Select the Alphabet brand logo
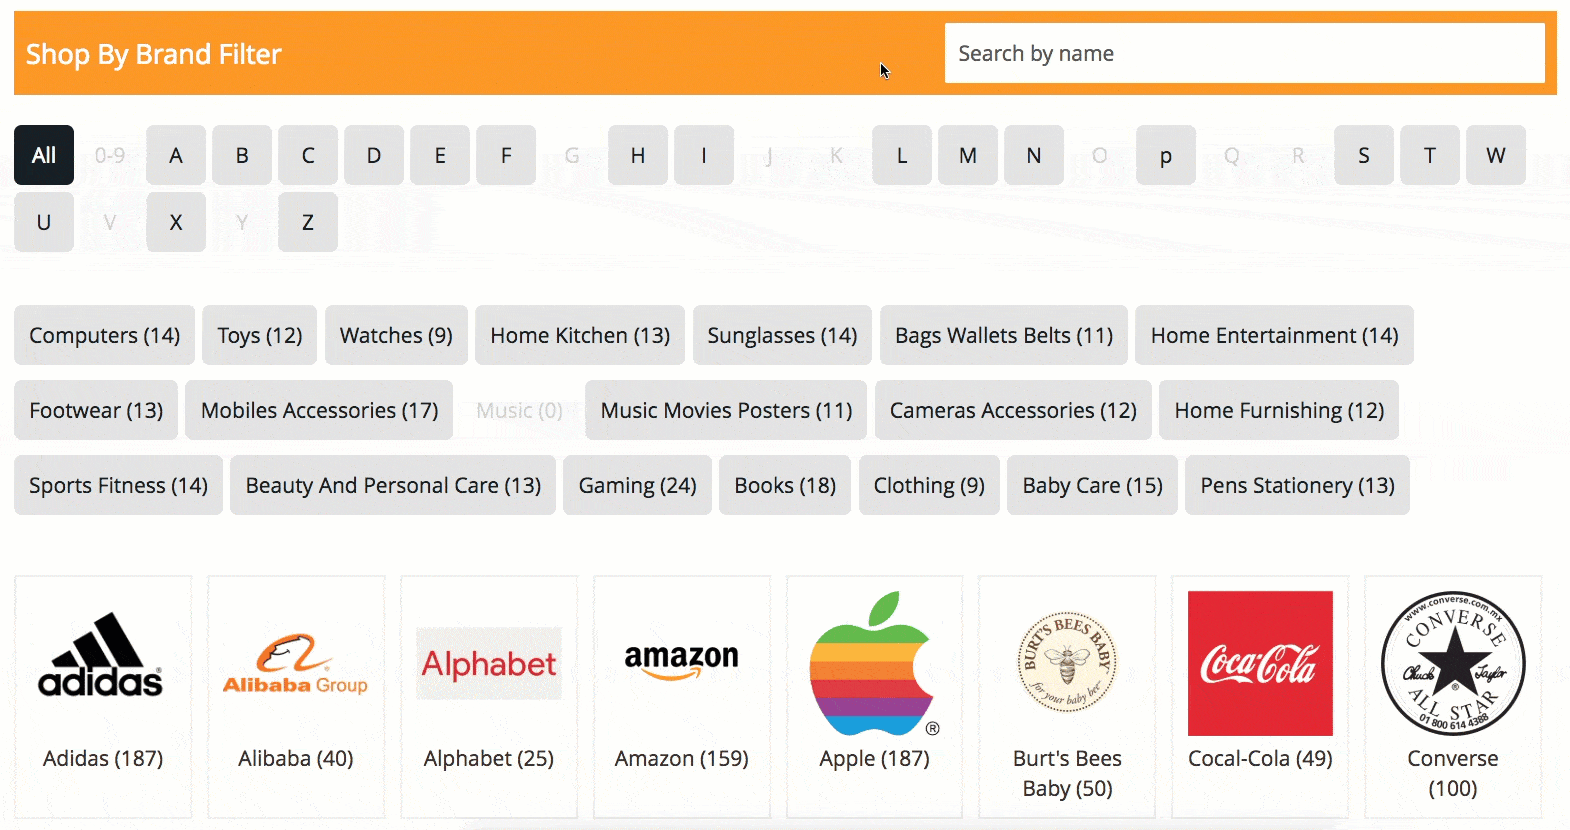The image size is (1570, 830). pos(489,663)
